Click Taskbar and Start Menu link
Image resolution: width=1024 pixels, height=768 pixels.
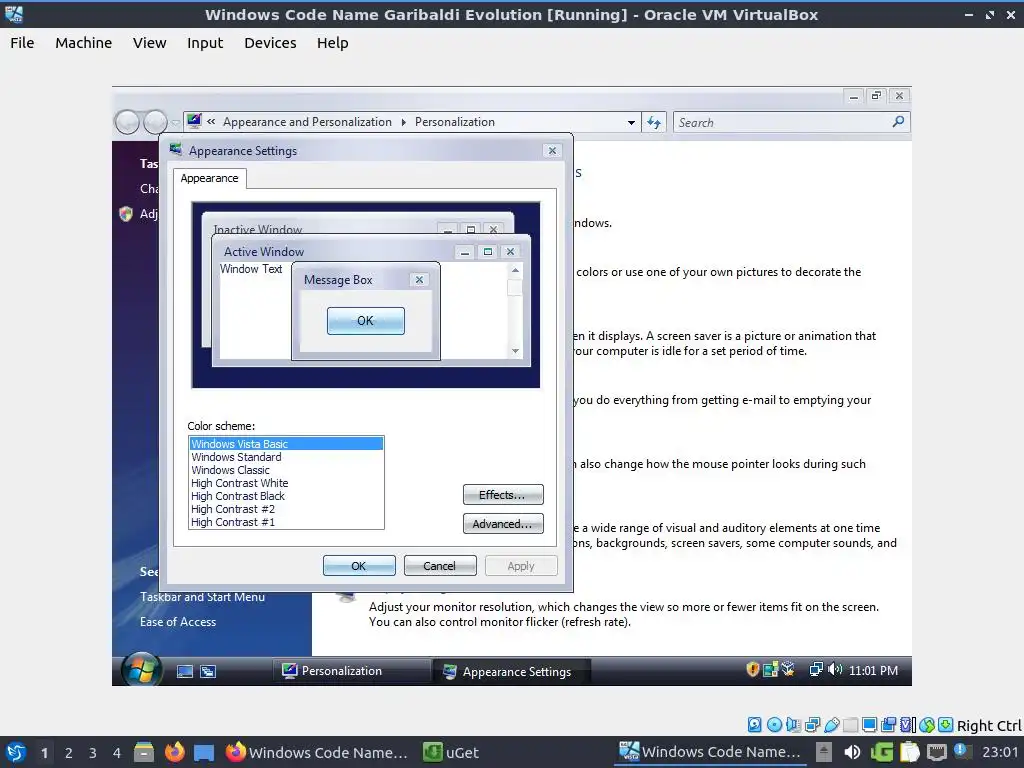tap(202, 597)
